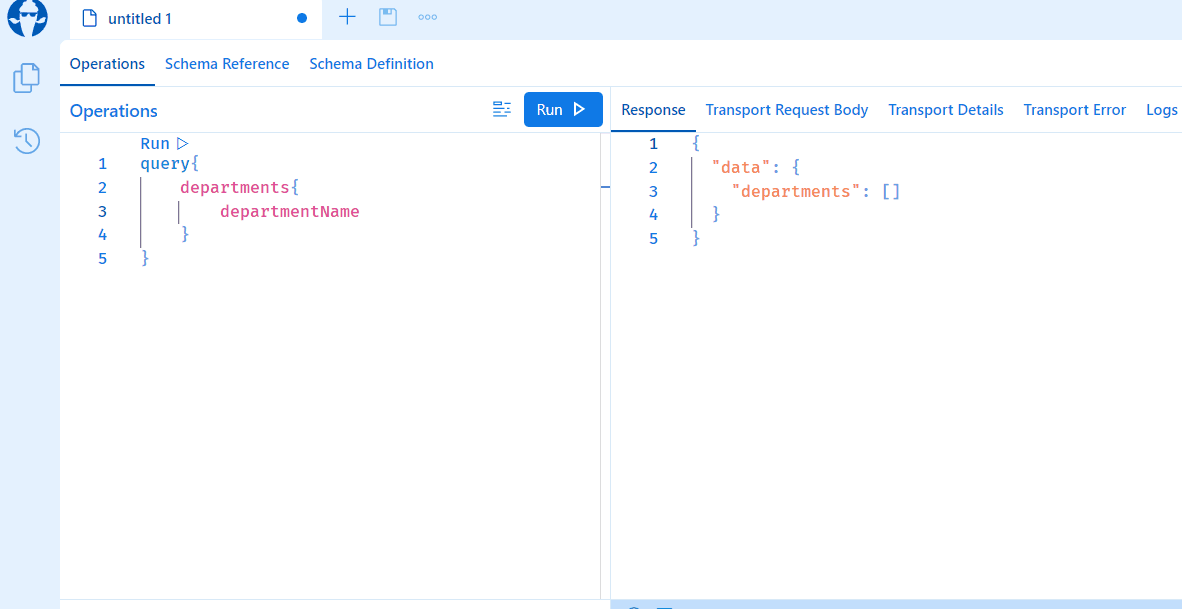Click the save document floppy disk icon
The height and width of the screenshot is (609, 1182).
click(388, 17)
